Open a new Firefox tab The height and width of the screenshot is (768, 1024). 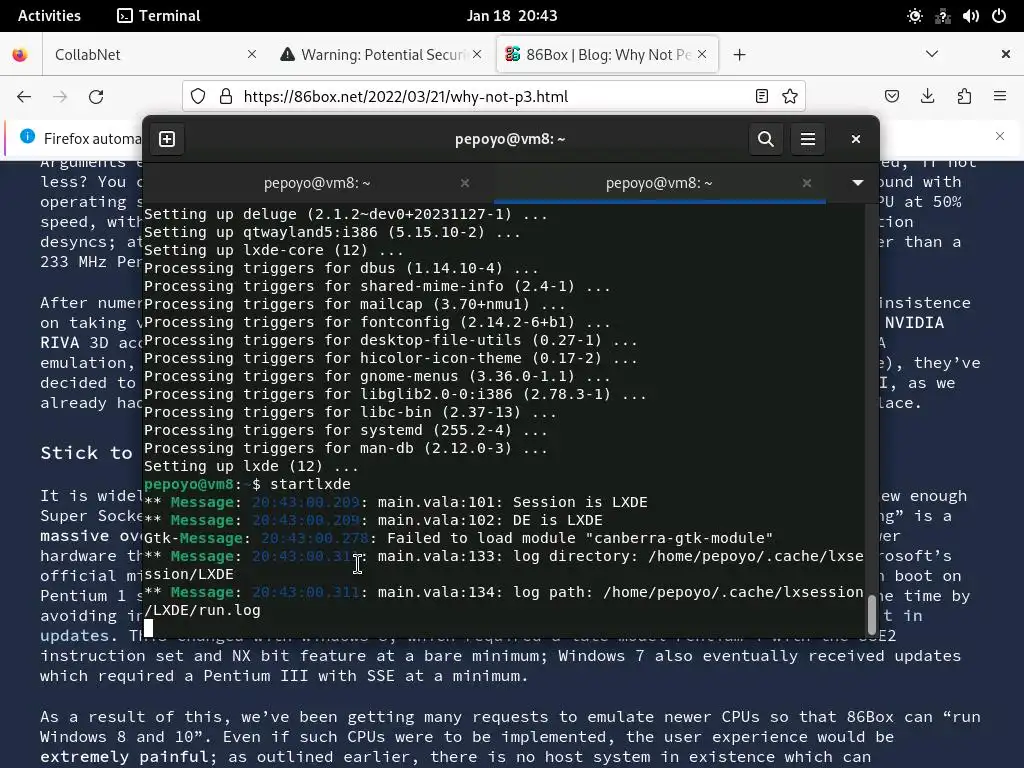pos(739,54)
